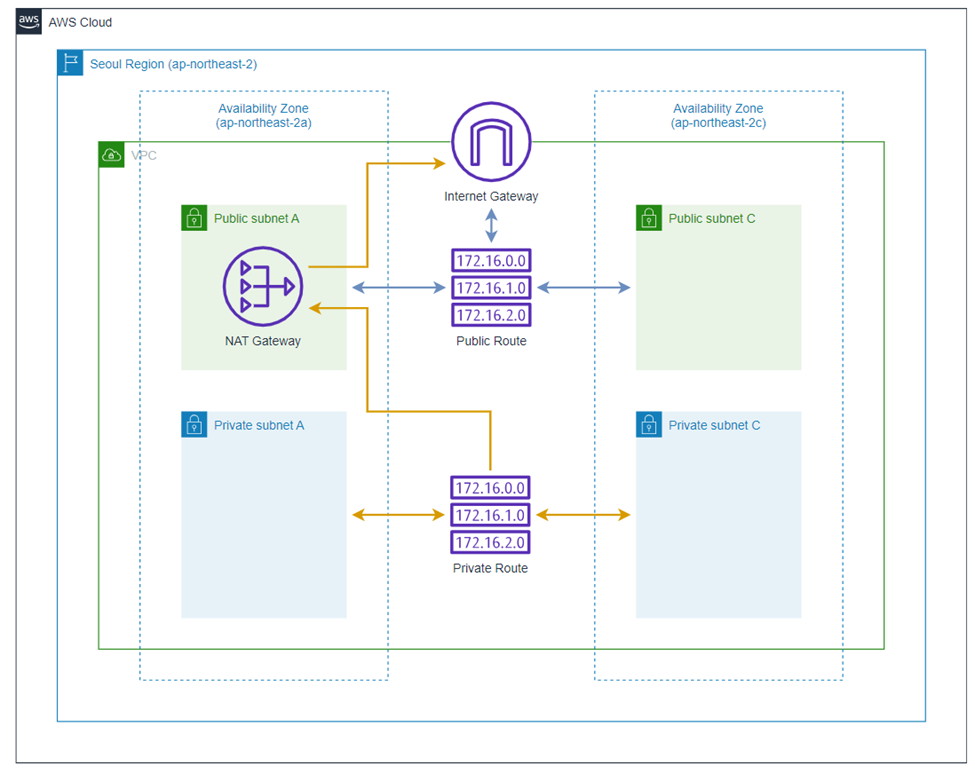Select the VPC cloud icon
The image size is (975, 774).
[110, 155]
